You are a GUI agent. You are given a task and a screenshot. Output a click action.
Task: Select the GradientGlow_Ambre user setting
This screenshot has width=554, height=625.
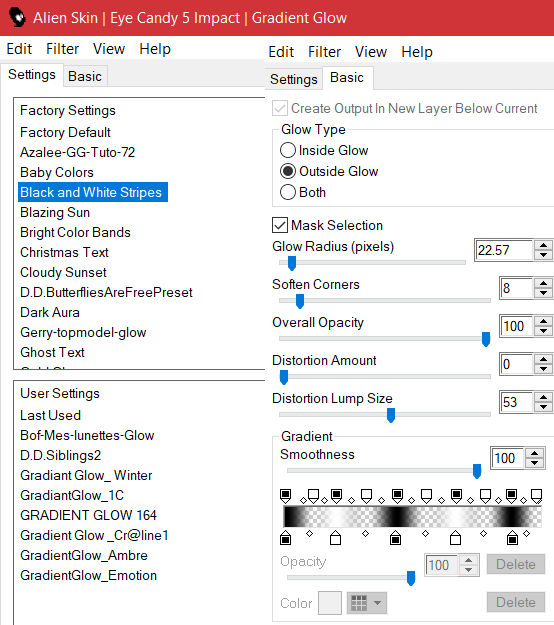pos(84,555)
